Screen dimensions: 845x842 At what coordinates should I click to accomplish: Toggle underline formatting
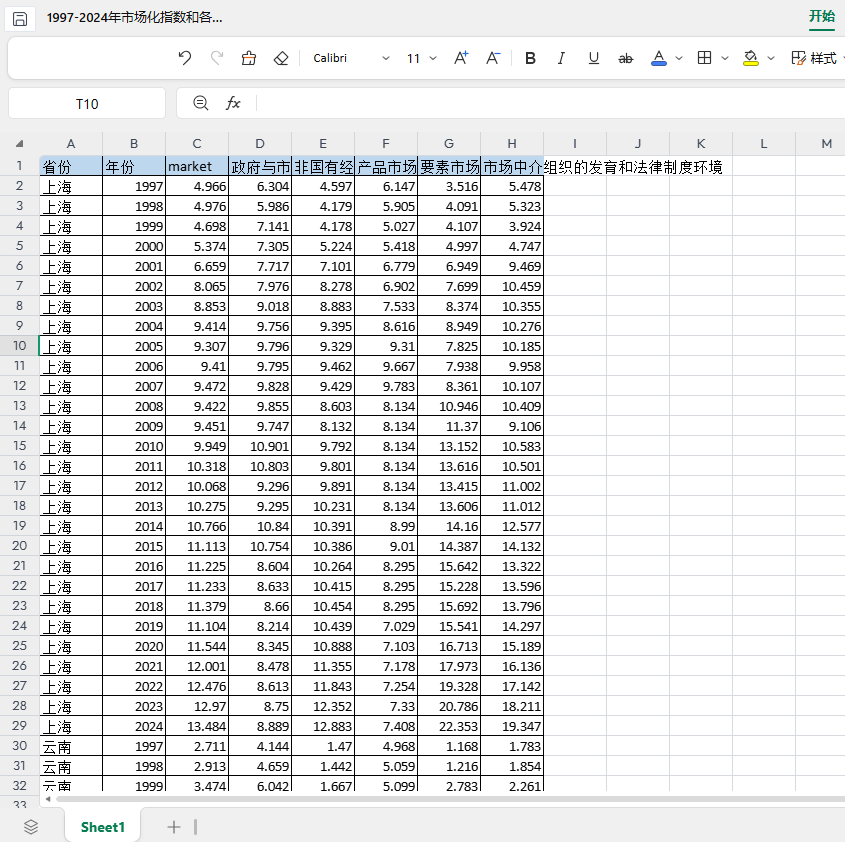pyautogui.click(x=593, y=58)
